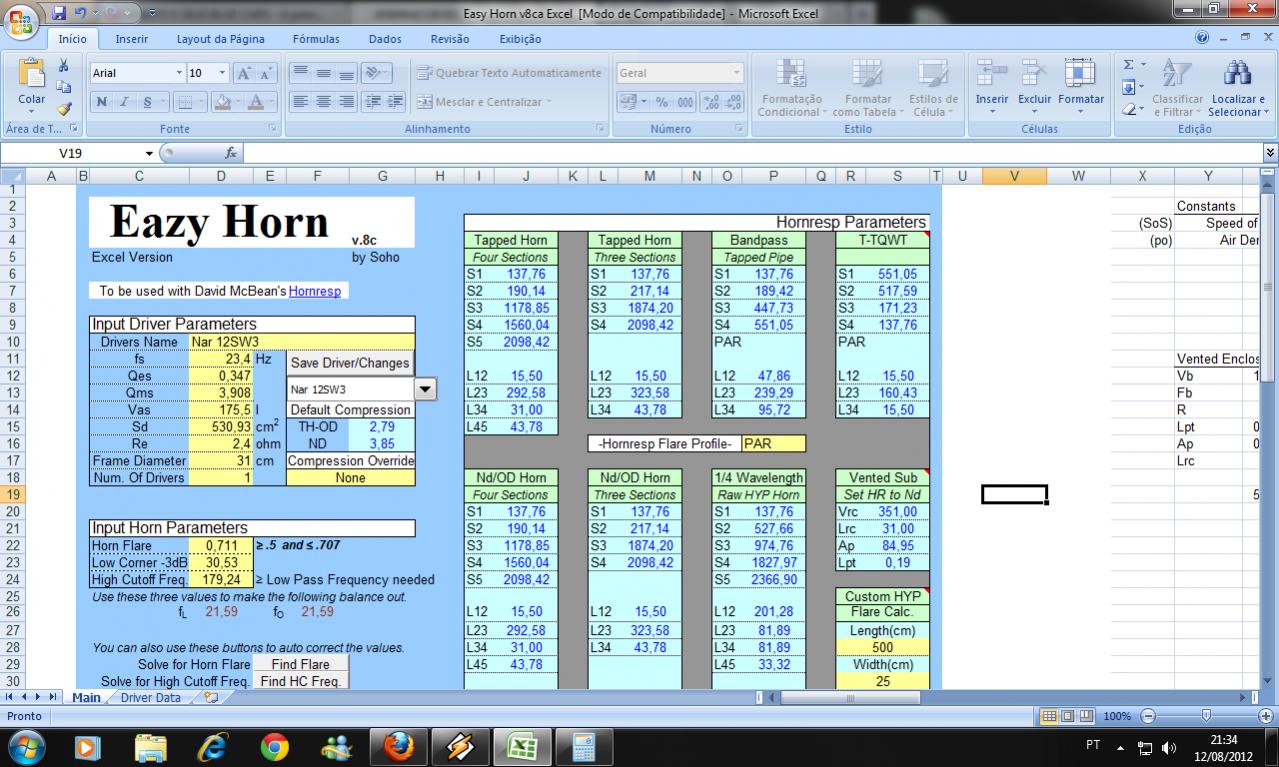Viewport: 1279px width, 767px height.
Task: Toggle underline S formatting
Action: tap(148, 101)
